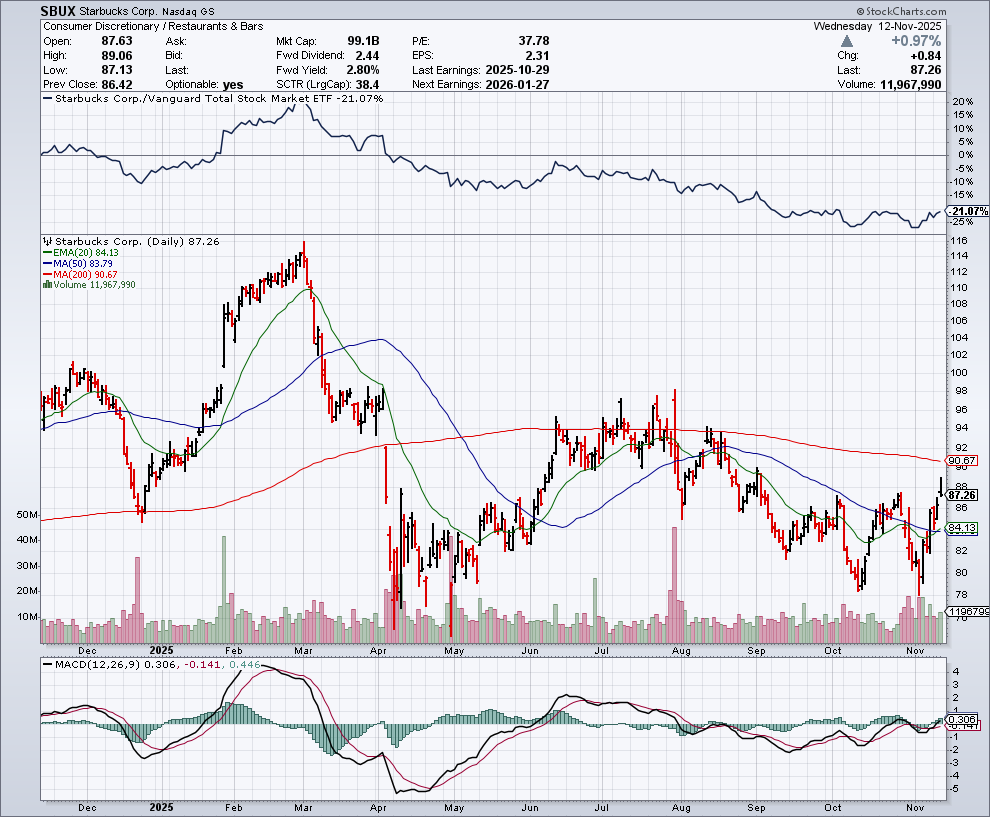Click the navy line marker before Starbucks/Vanguard label
Viewport: 990px width, 817px height.
[48, 99]
